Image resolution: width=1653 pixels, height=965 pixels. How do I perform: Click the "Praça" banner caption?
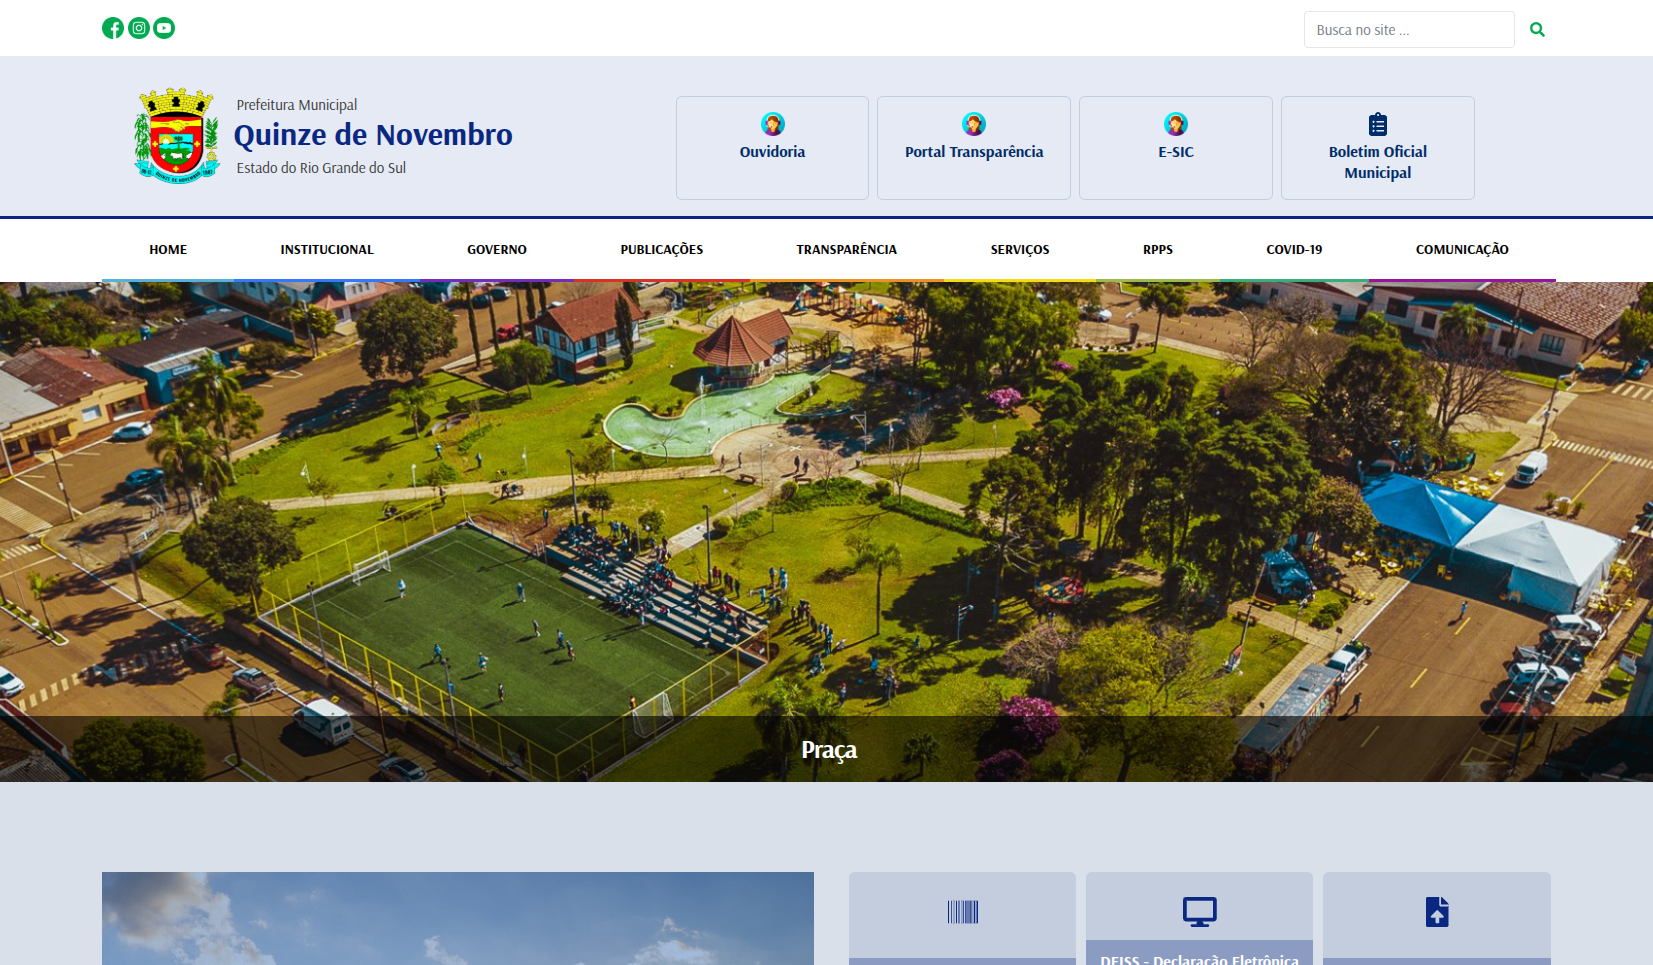click(829, 750)
